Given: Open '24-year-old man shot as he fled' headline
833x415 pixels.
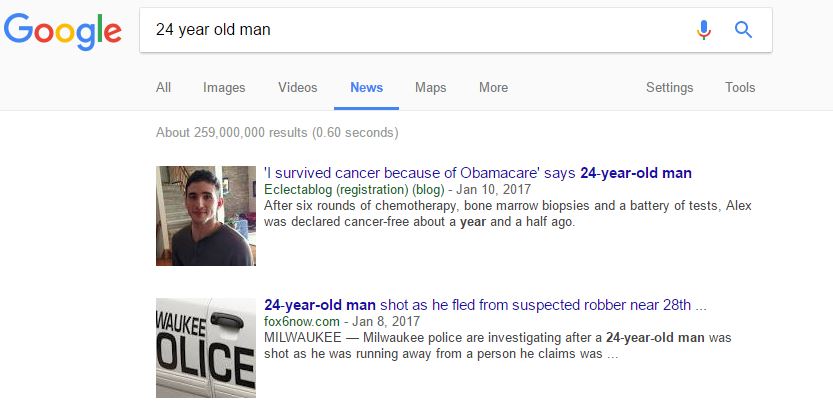Looking at the screenshot, I should pos(485,305).
